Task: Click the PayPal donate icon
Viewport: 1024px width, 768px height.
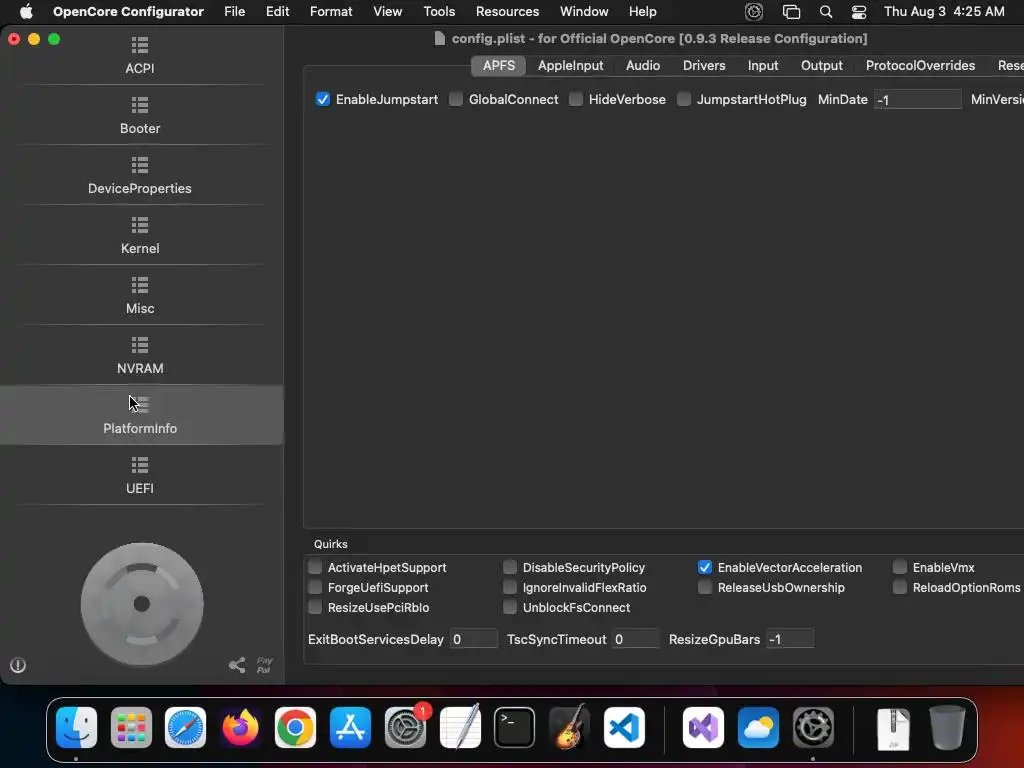Action: (x=264, y=665)
